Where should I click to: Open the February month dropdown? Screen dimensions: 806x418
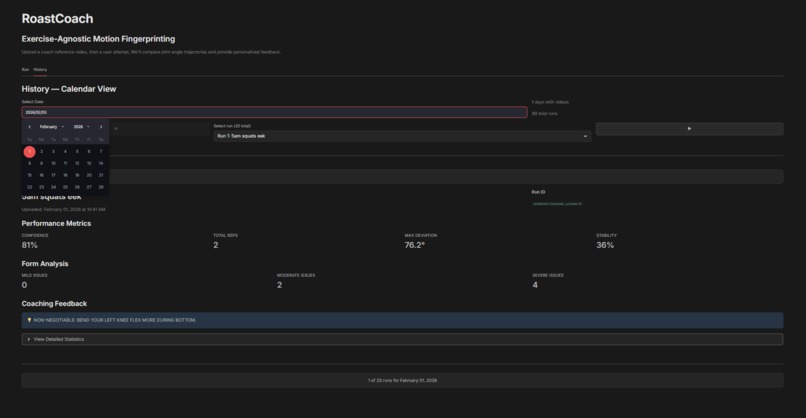point(51,126)
